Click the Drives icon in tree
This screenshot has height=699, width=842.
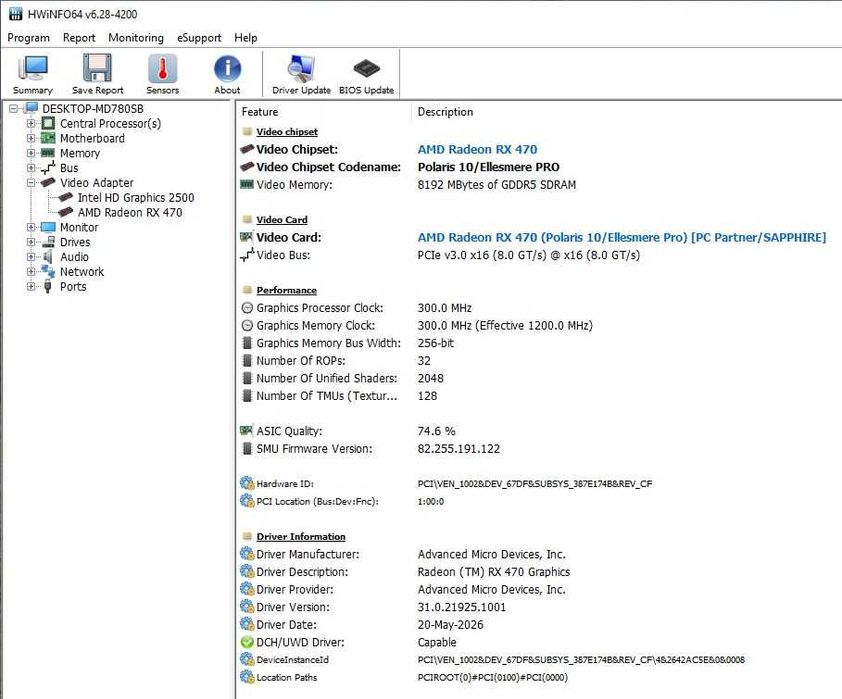[x=48, y=242]
